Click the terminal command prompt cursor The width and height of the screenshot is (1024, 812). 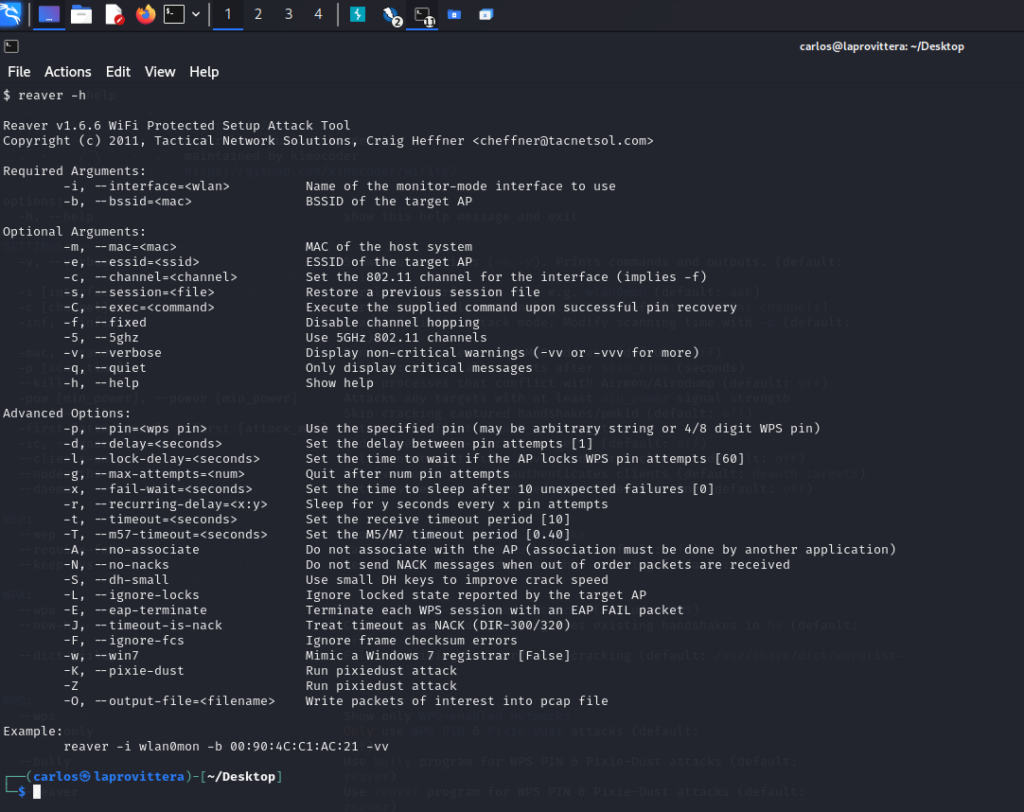37,791
